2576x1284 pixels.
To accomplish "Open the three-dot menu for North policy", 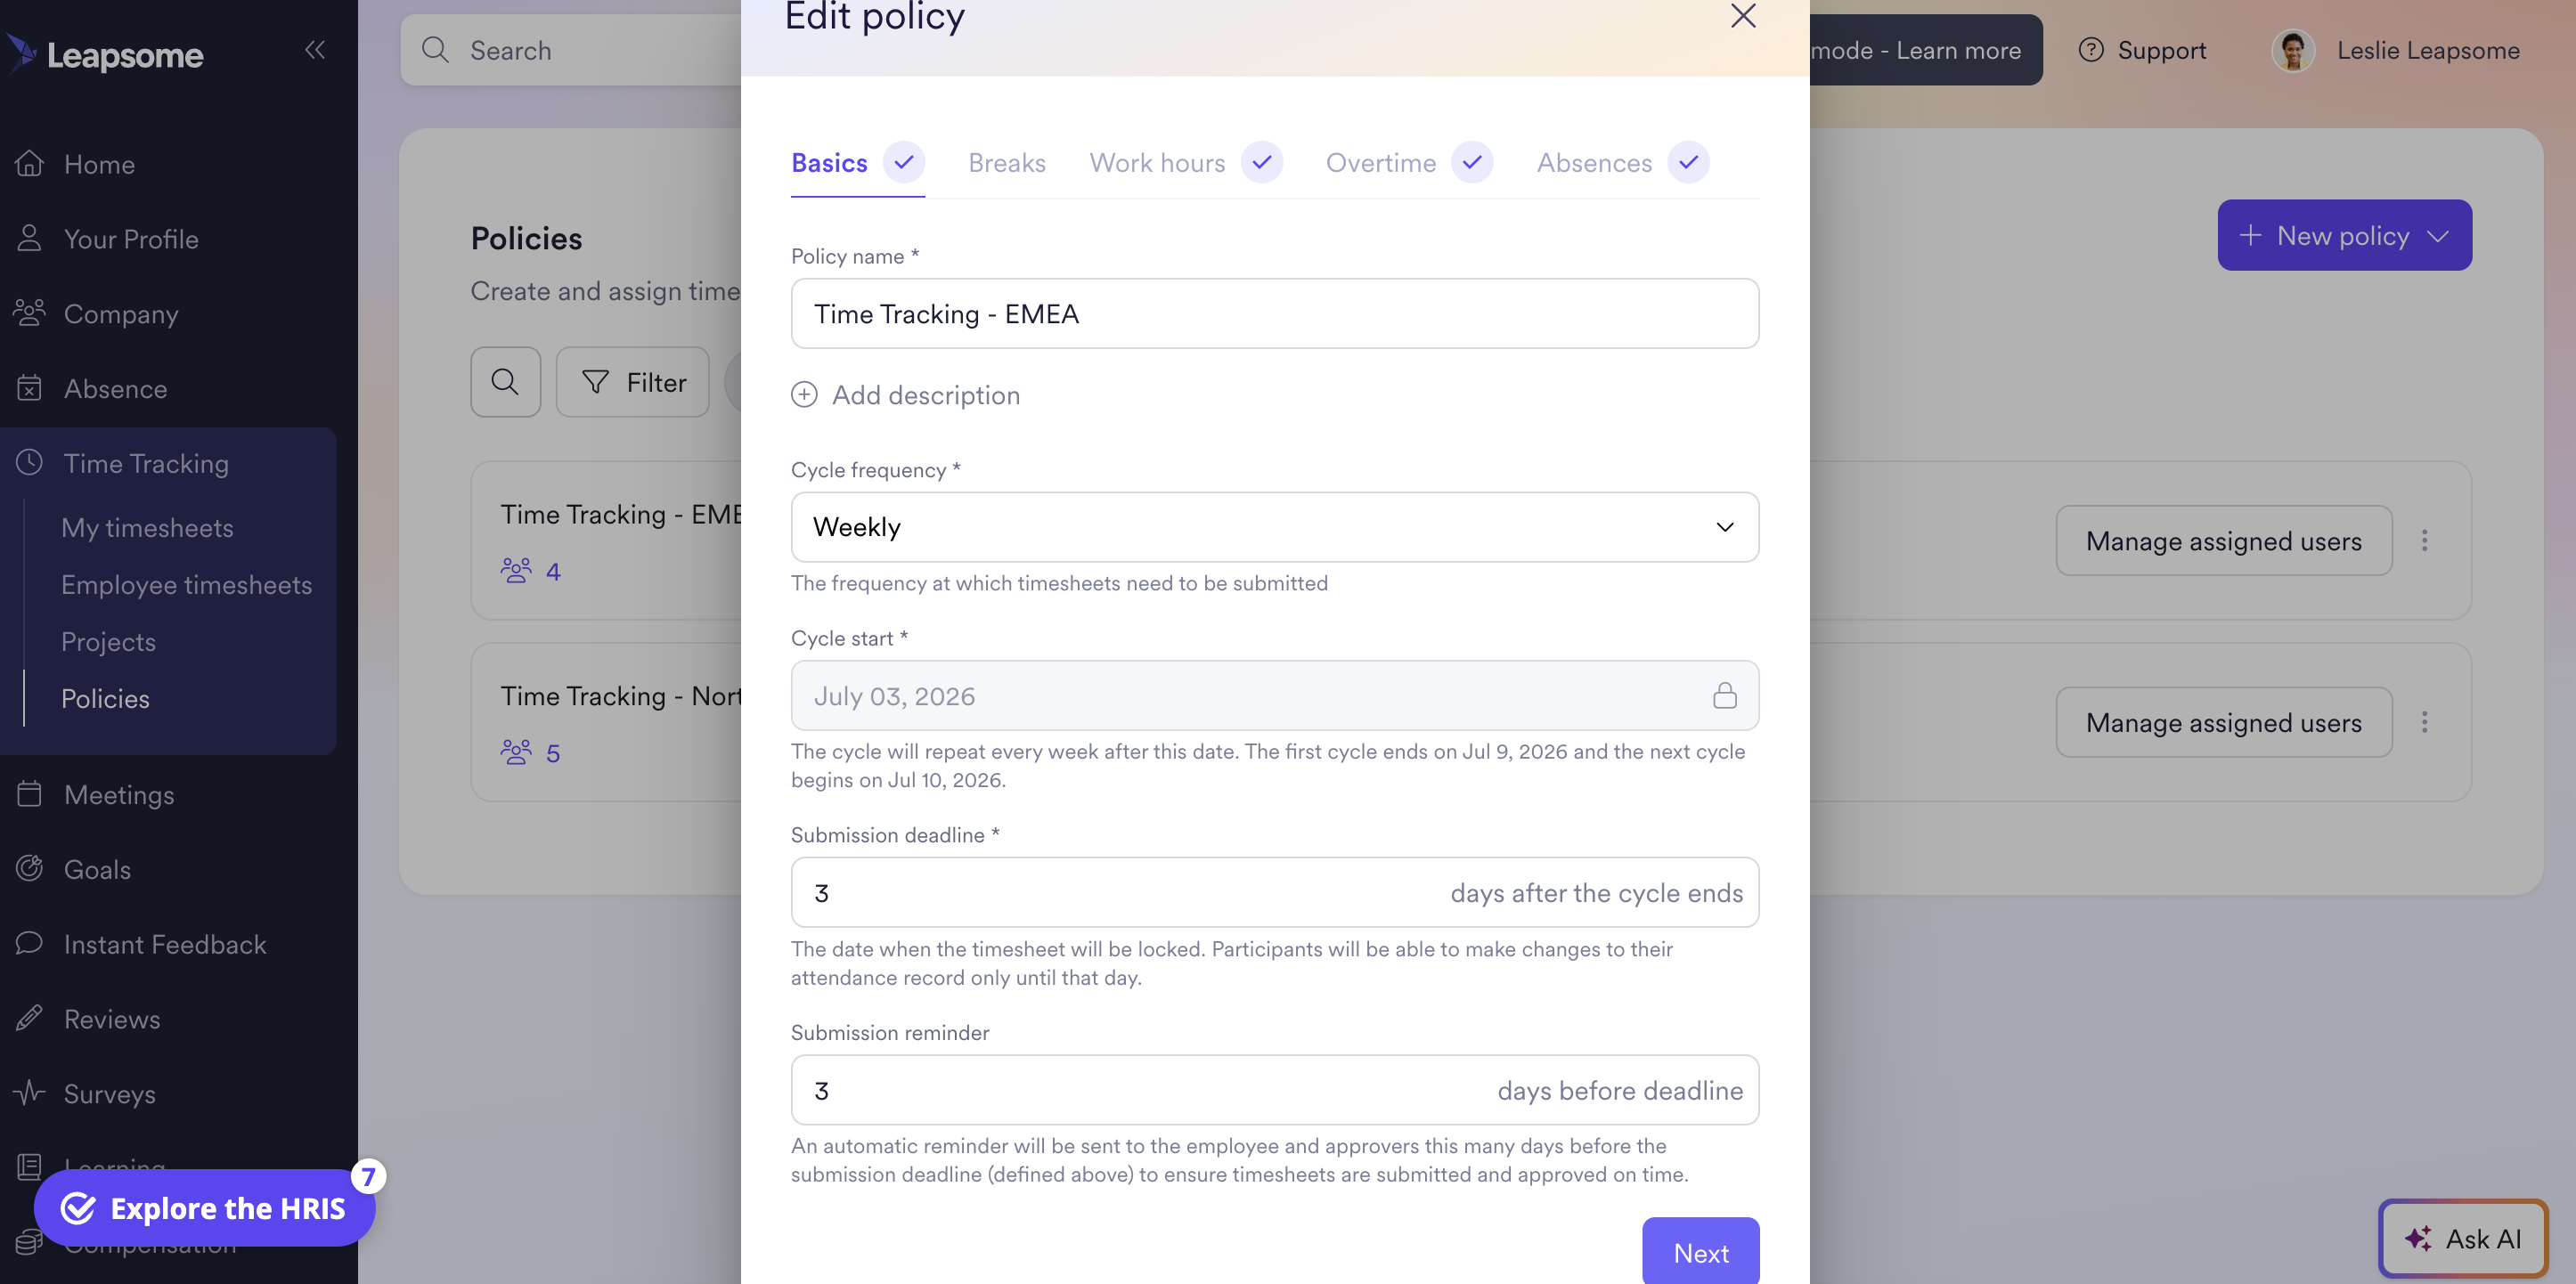I will click(x=2424, y=722).
